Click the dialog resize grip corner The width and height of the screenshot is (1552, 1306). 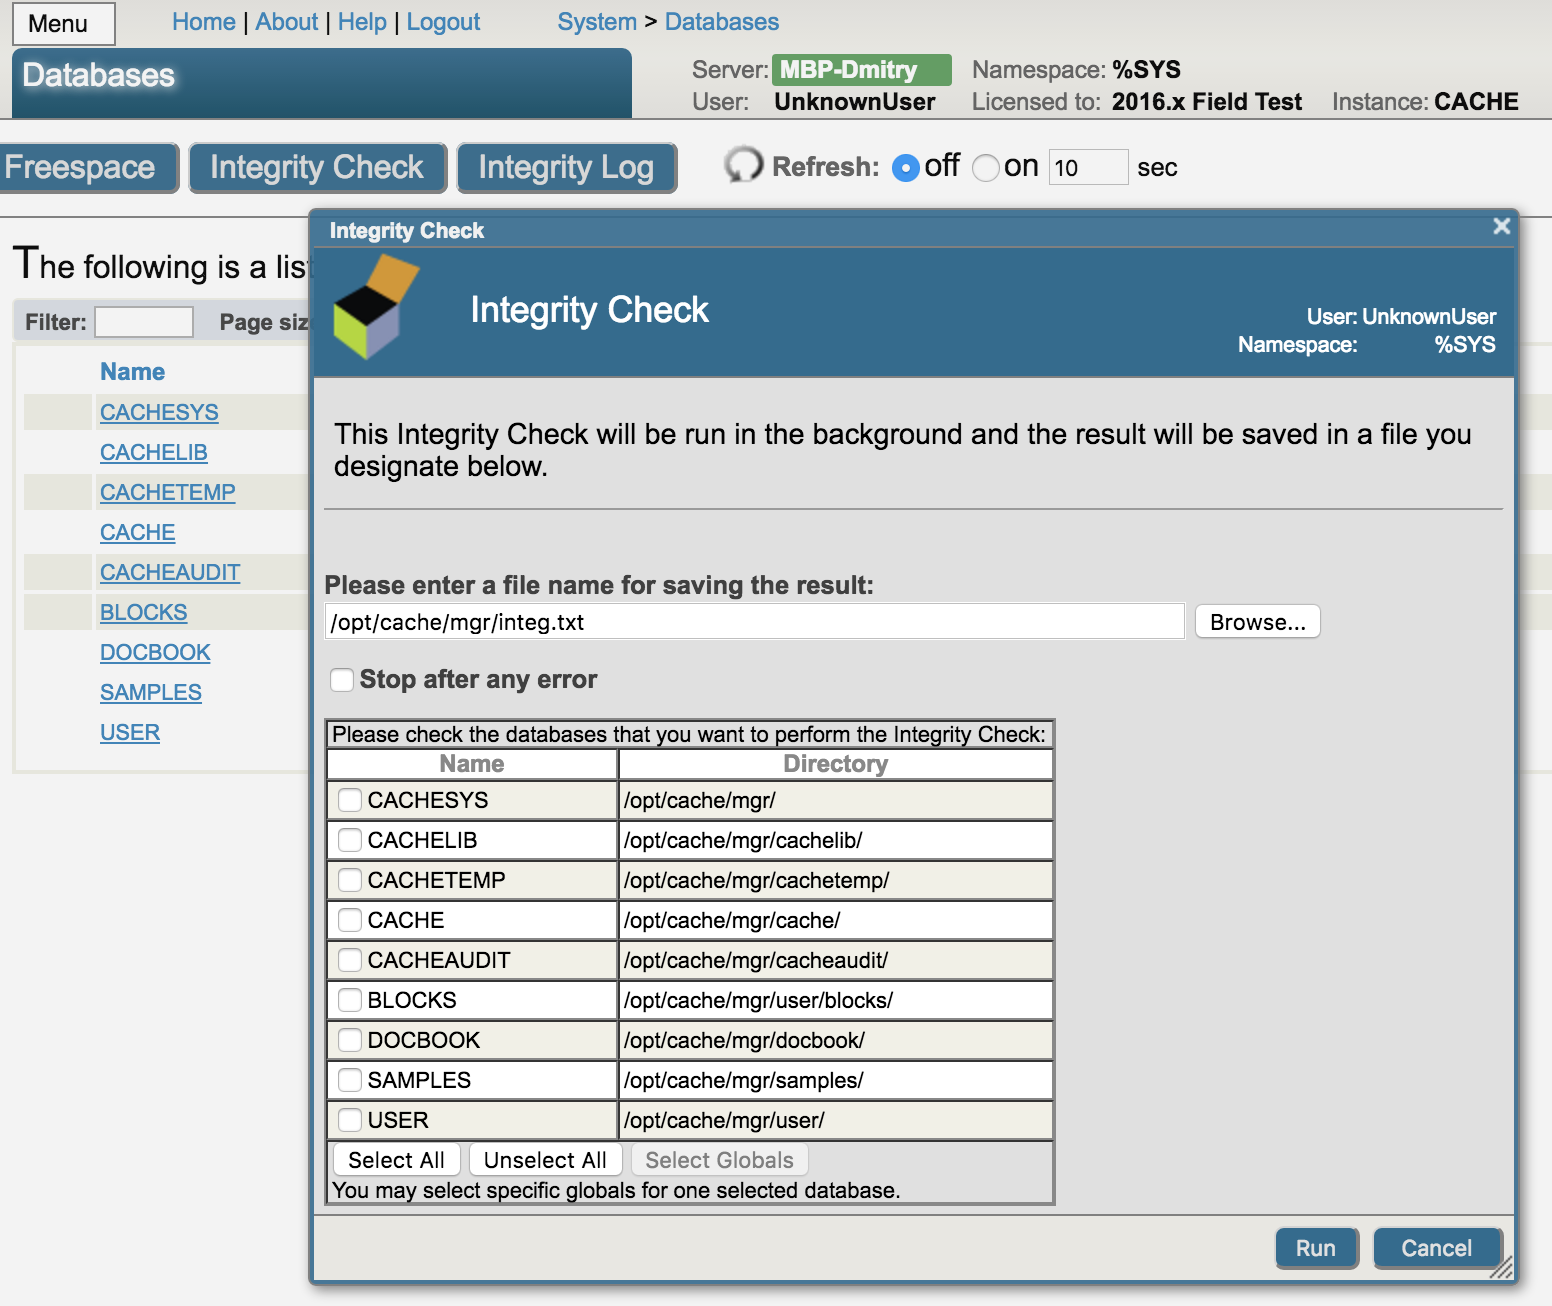pyautogui.click(x=1501, y=1268)
